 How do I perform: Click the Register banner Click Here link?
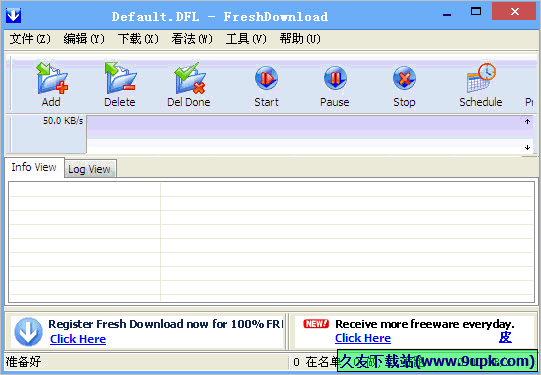(x=78, y=339)
